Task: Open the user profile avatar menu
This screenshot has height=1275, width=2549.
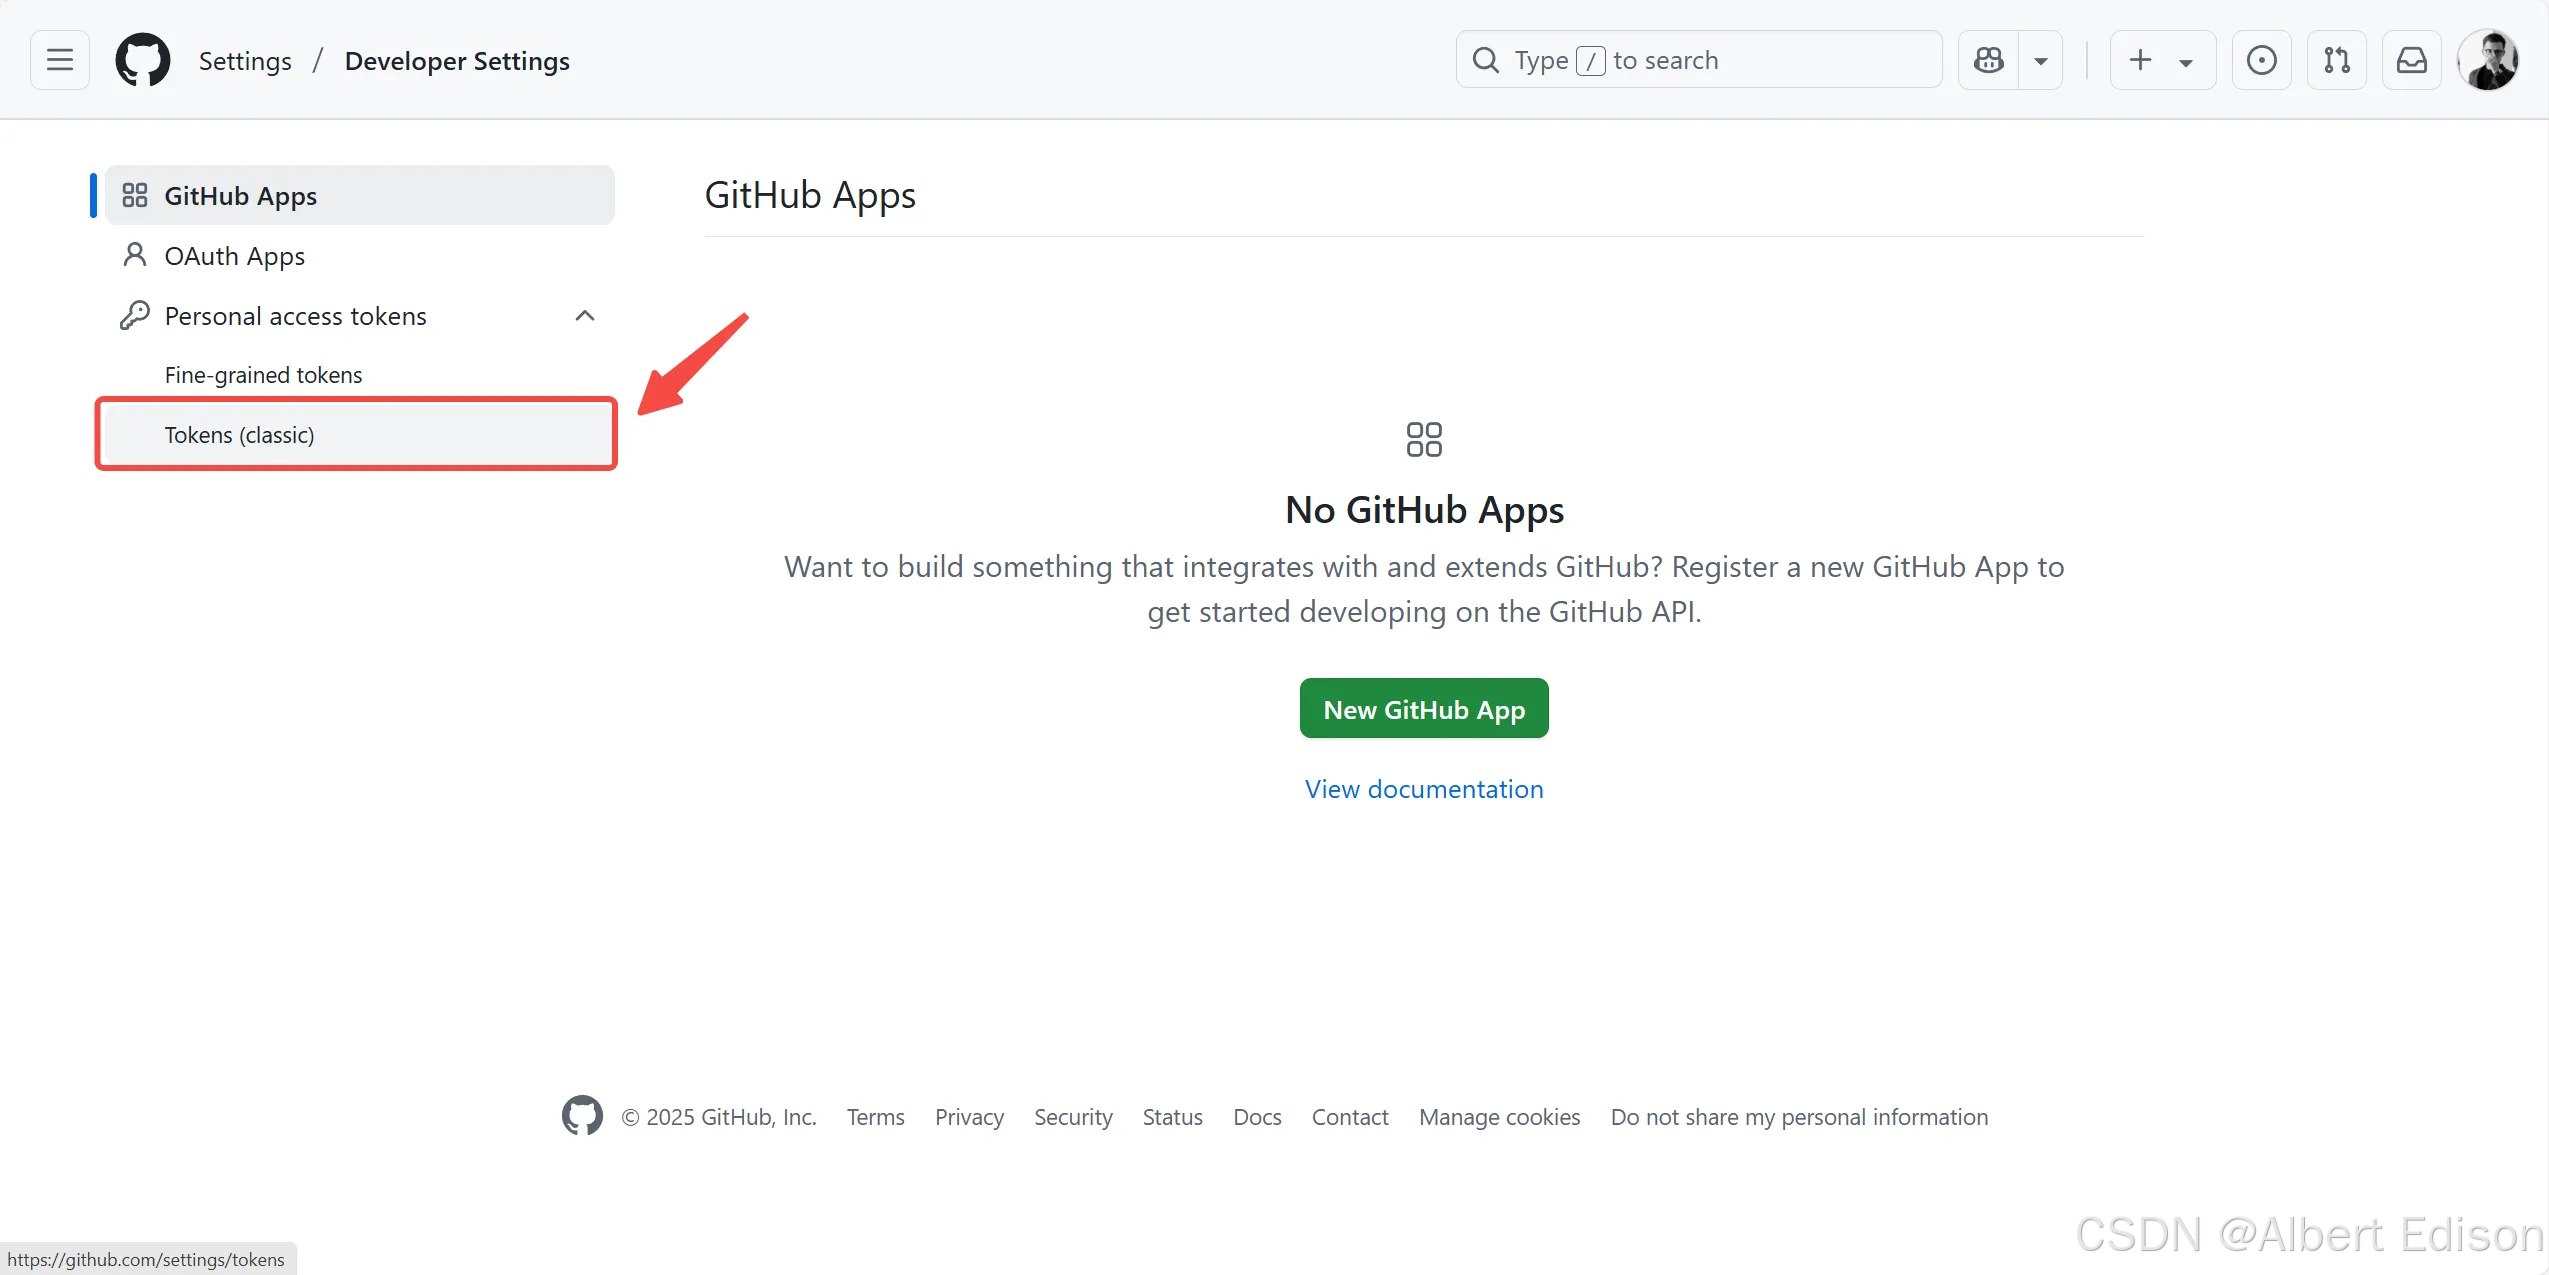Action: (2487, 60)
